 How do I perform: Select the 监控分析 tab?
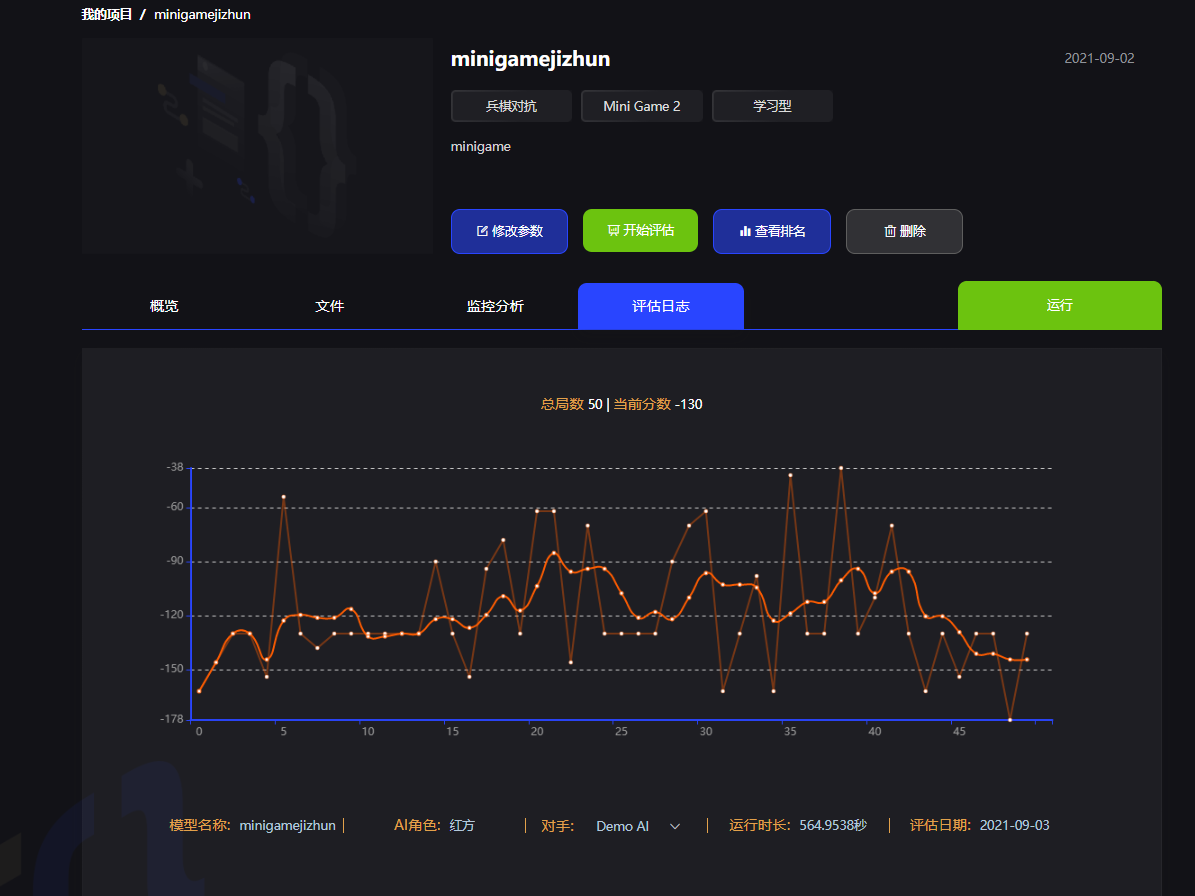(x=495, y=306)
